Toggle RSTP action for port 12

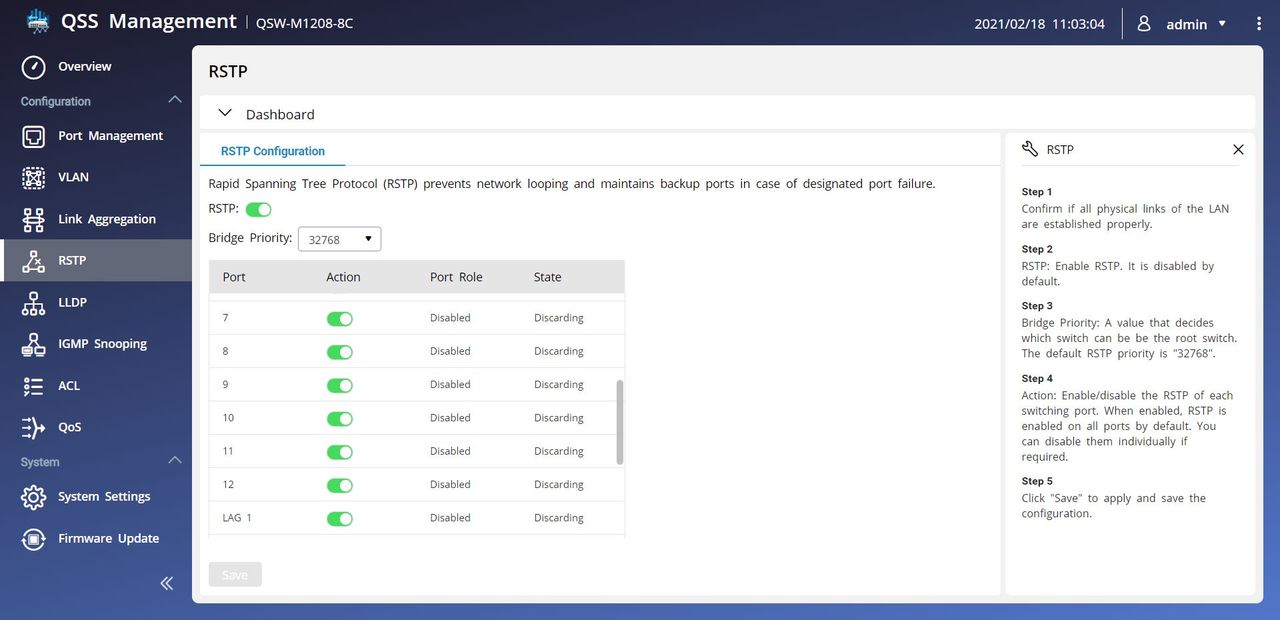click(x=340, y=486)
